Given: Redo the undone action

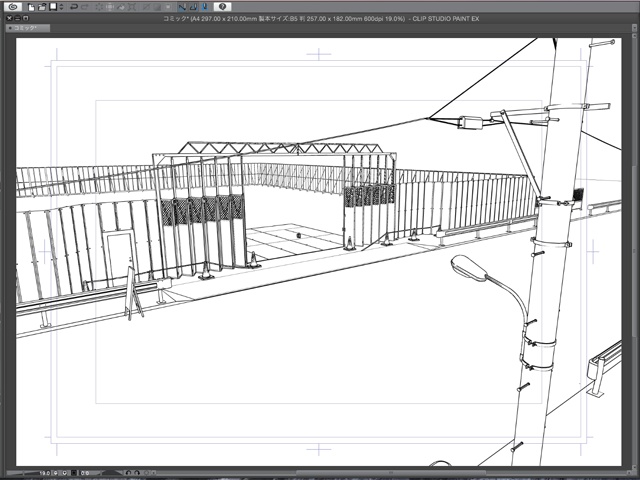Looking at the screenshot, I should (84, 7).
